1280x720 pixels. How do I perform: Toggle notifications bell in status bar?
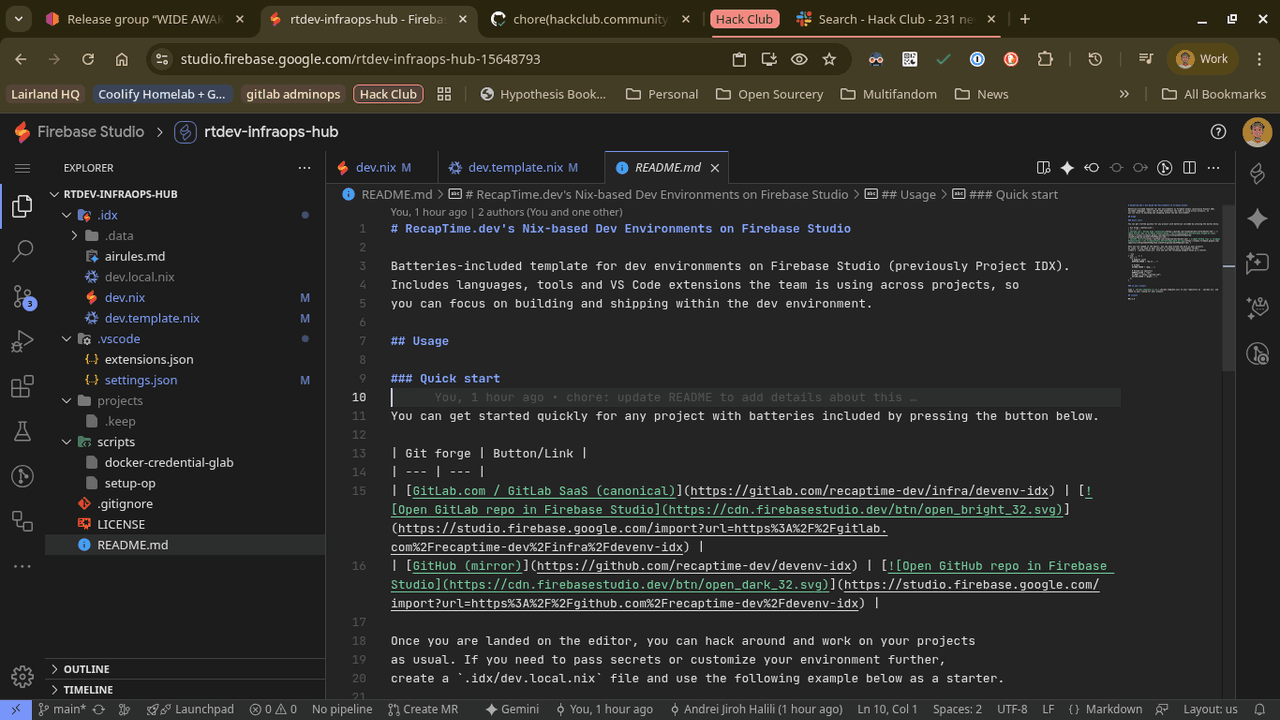[x=1259, y=709]
